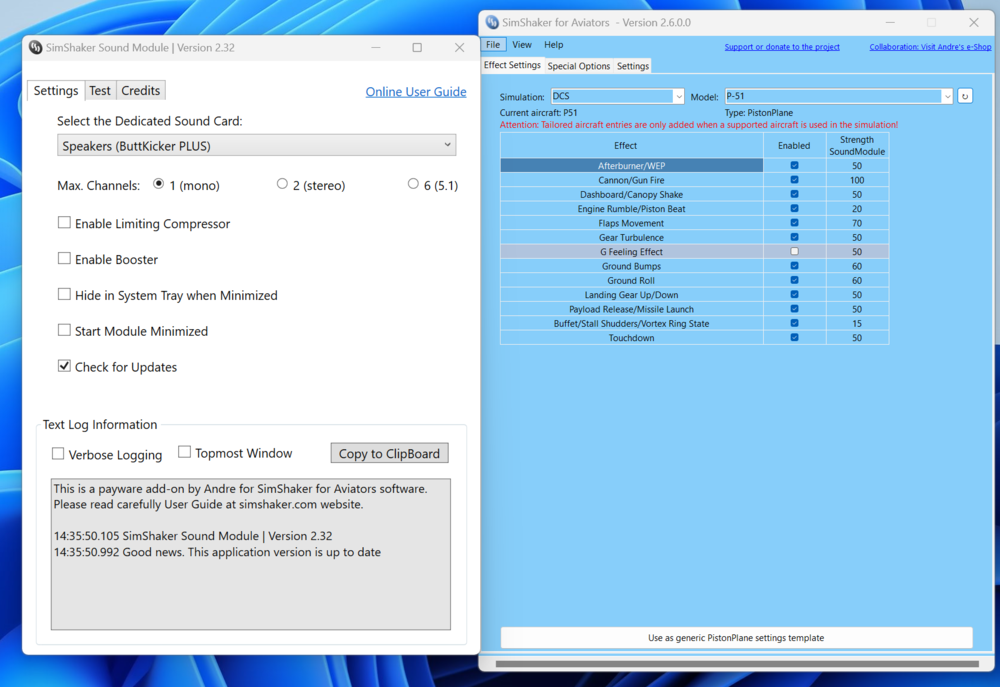Click Flaps Movement strength value 70
The height and width of the screenshot is (687, 1000).
tap(857, 223)
